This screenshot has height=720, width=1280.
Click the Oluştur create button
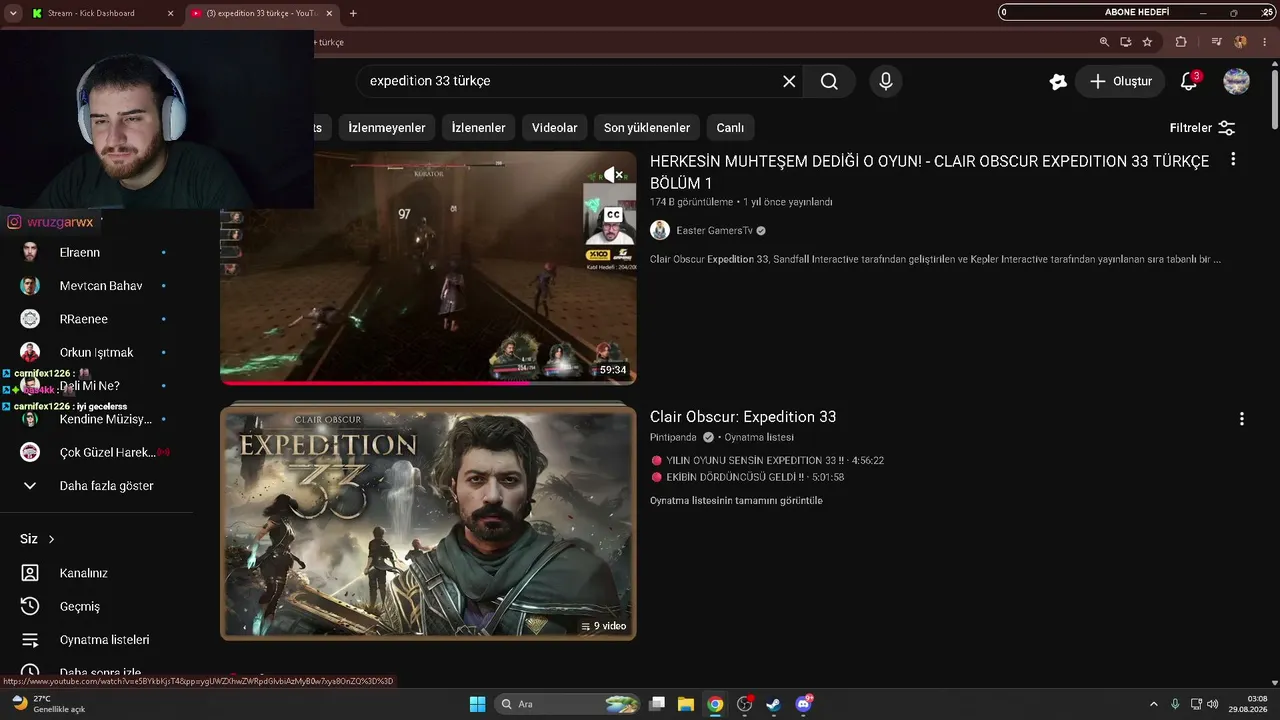tap(1120, 81)
